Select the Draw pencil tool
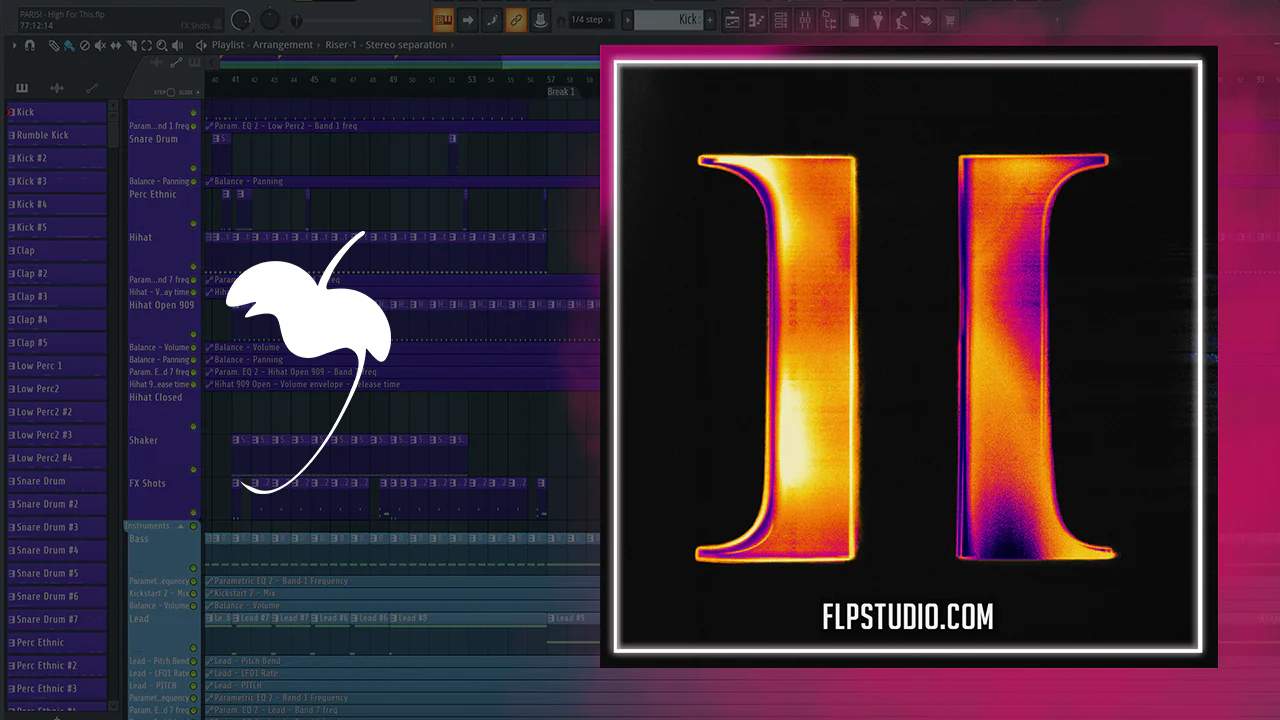This screenshot has width=1280, height=720. [x=54, y=45]
